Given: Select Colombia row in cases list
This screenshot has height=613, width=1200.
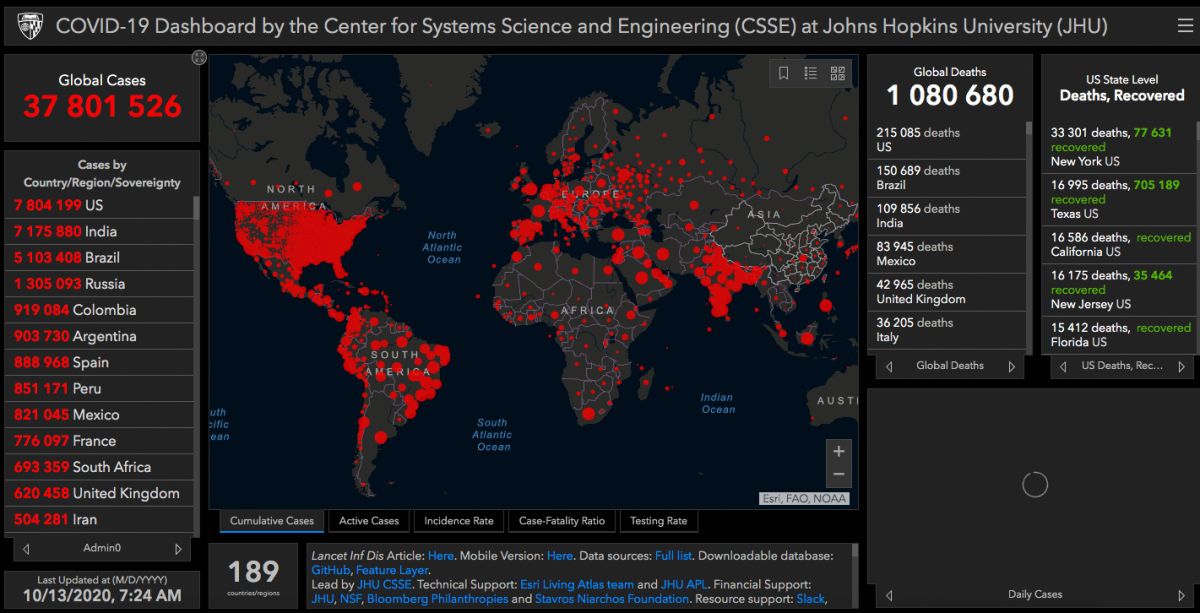Looking at the screenshot, I should click(x=100, y=310).
